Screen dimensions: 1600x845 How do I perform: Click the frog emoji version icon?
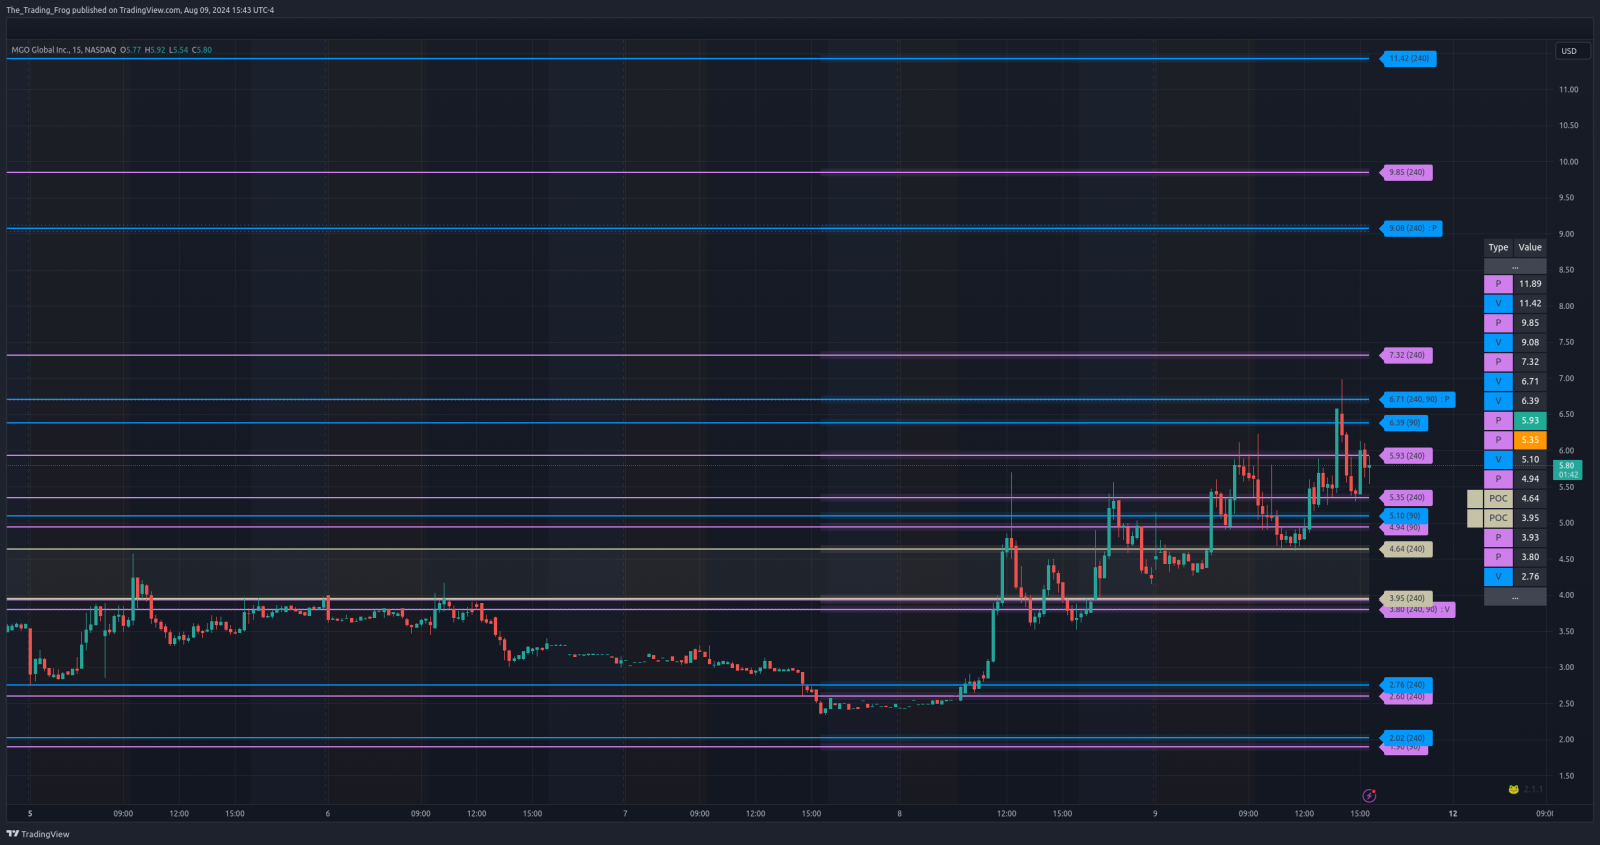point(1514,789)
